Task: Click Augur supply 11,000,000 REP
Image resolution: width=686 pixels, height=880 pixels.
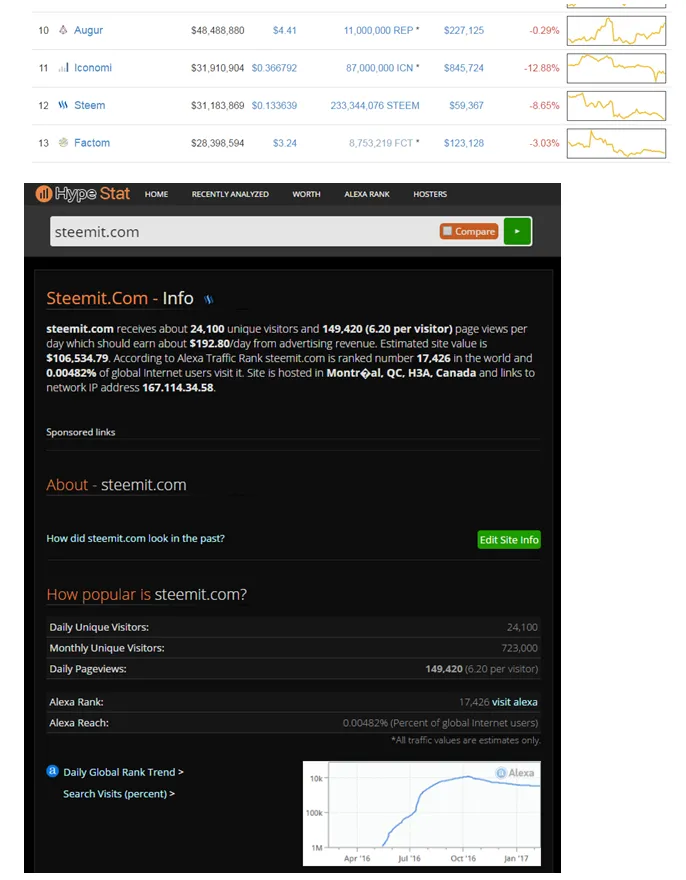Action: coord(378,30)
